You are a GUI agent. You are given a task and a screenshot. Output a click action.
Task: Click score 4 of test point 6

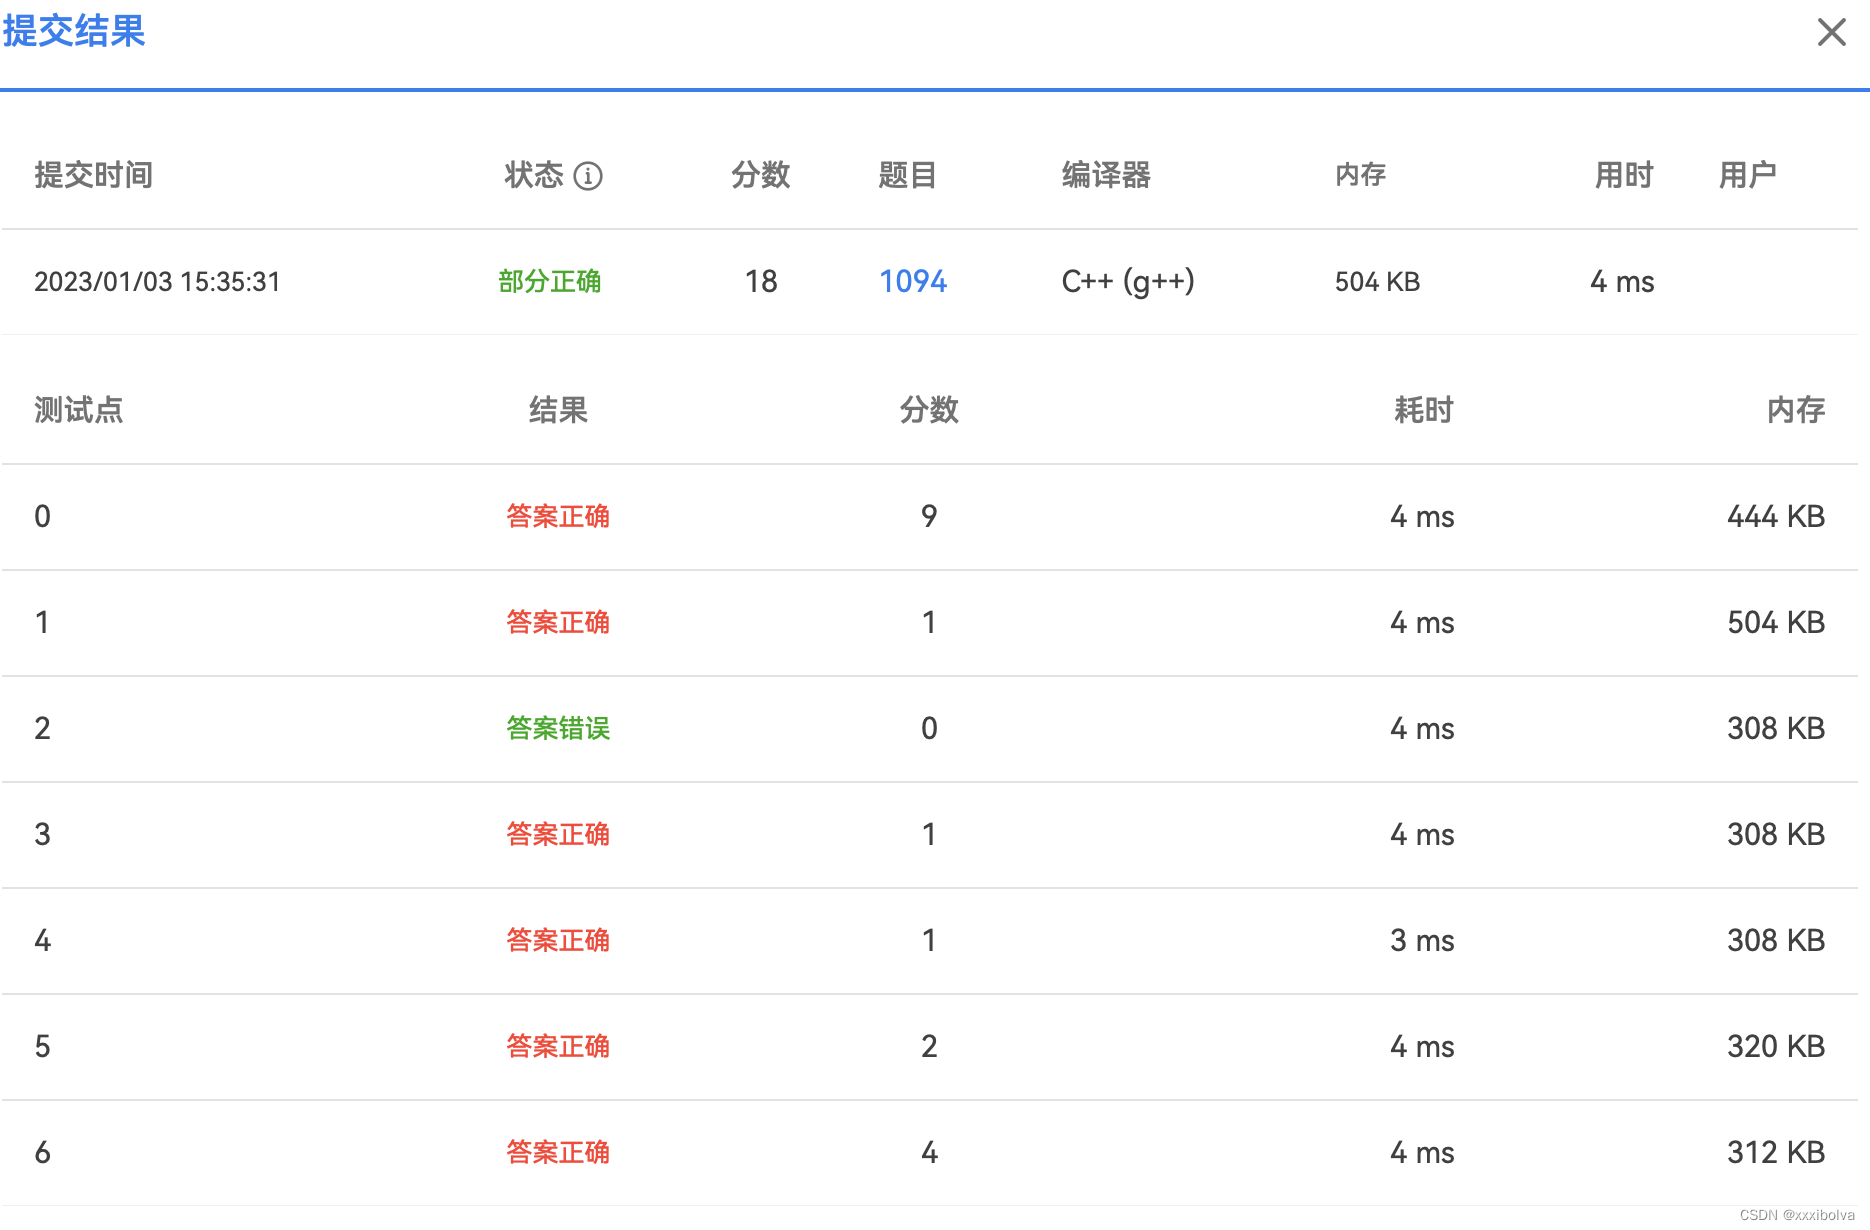(x=929, y=1153)
